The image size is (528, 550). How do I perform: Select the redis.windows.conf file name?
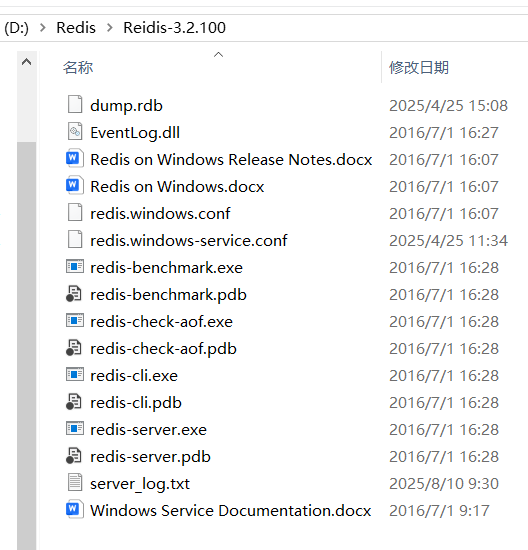(160, 214)
